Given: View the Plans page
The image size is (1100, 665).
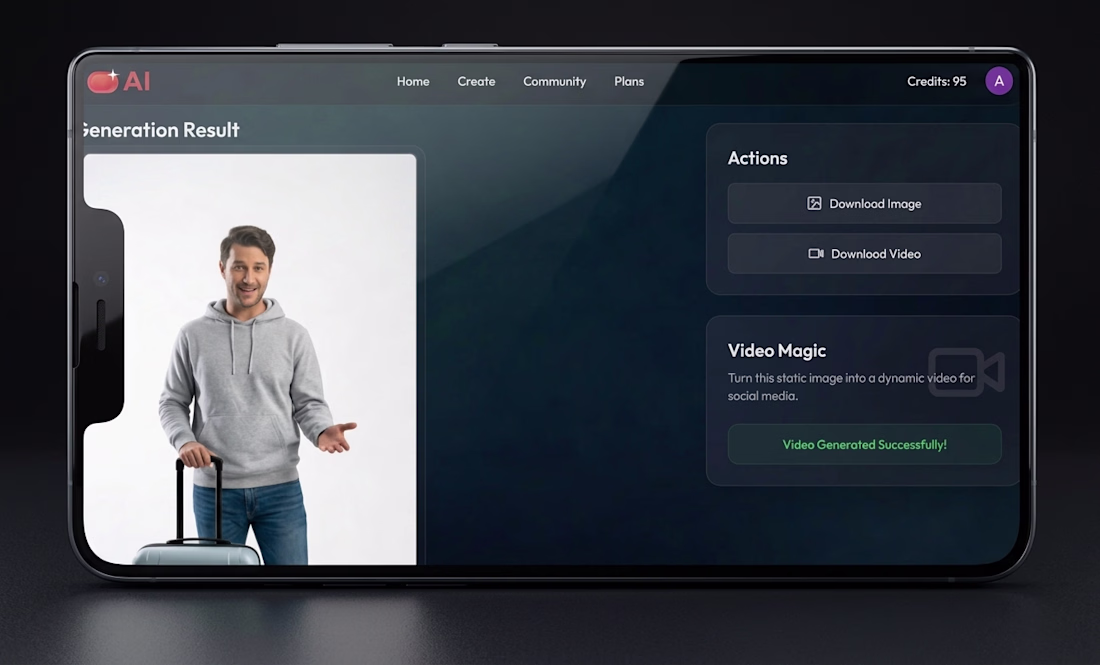Looking at the screenshot, I should pyautogui.click(x=629, y=81).
